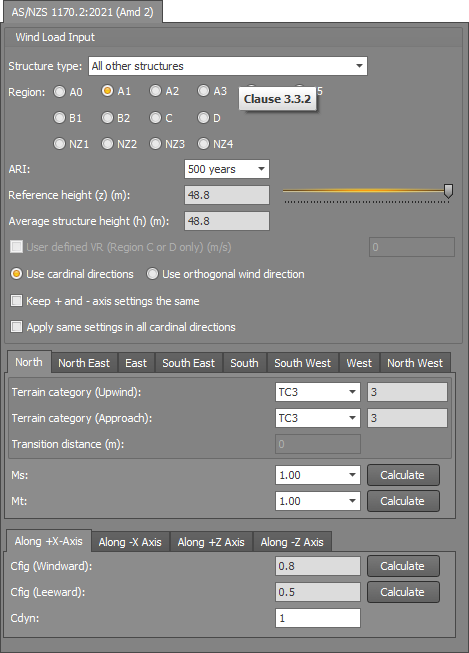This screenshot has width=469, height=653.
Task: Click the Approach terrain value field
Action: coord(407,418)
